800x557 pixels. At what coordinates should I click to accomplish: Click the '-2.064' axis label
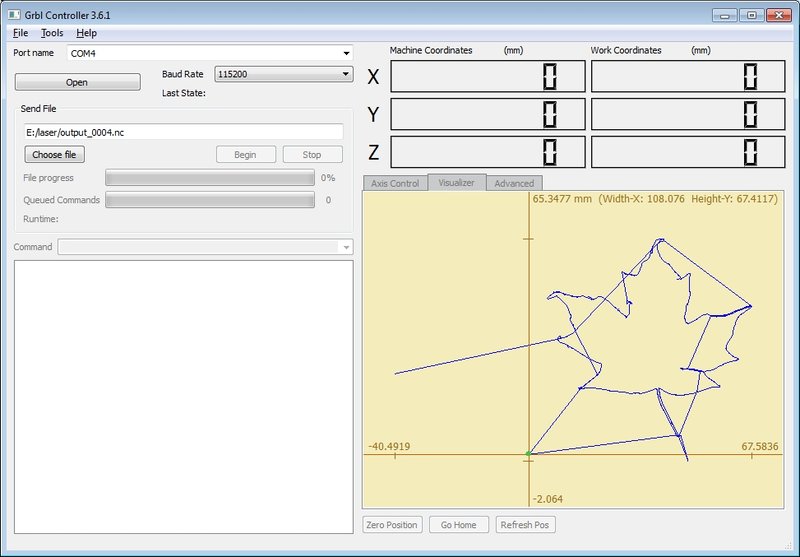pyautogui.click(x=547, y=499)
